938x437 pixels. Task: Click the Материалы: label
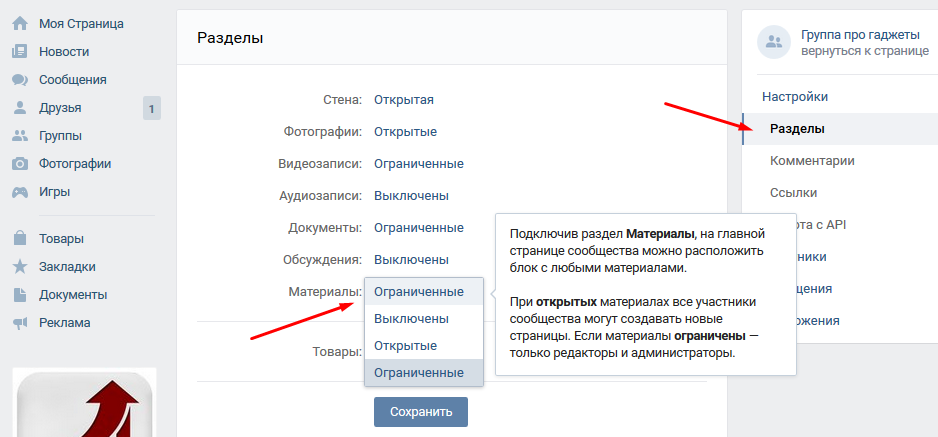(x=325, y=292)
